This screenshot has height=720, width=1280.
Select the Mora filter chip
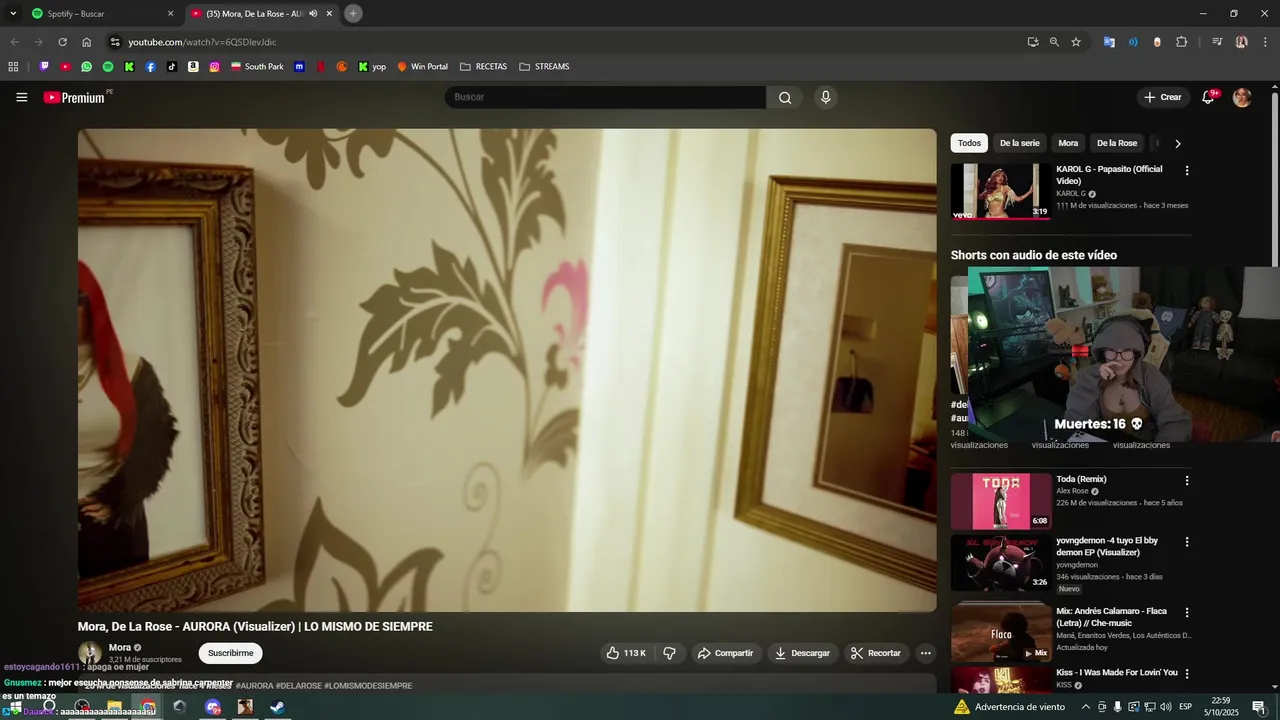(1068, 143)
